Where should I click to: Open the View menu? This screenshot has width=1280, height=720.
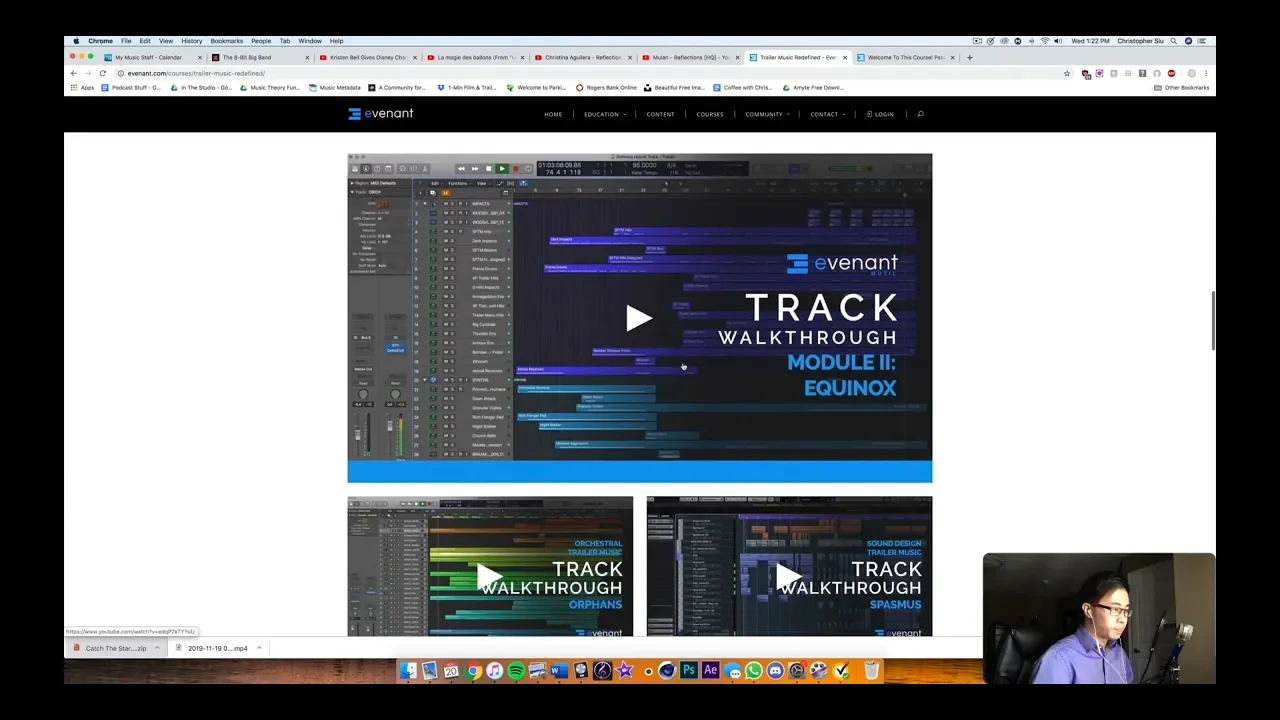coord(166,41)
